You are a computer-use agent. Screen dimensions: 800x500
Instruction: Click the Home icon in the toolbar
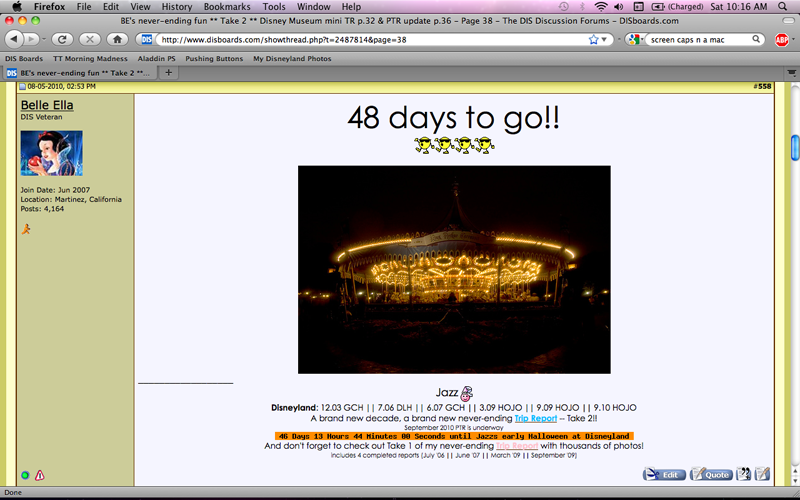[x=117, y=39]
